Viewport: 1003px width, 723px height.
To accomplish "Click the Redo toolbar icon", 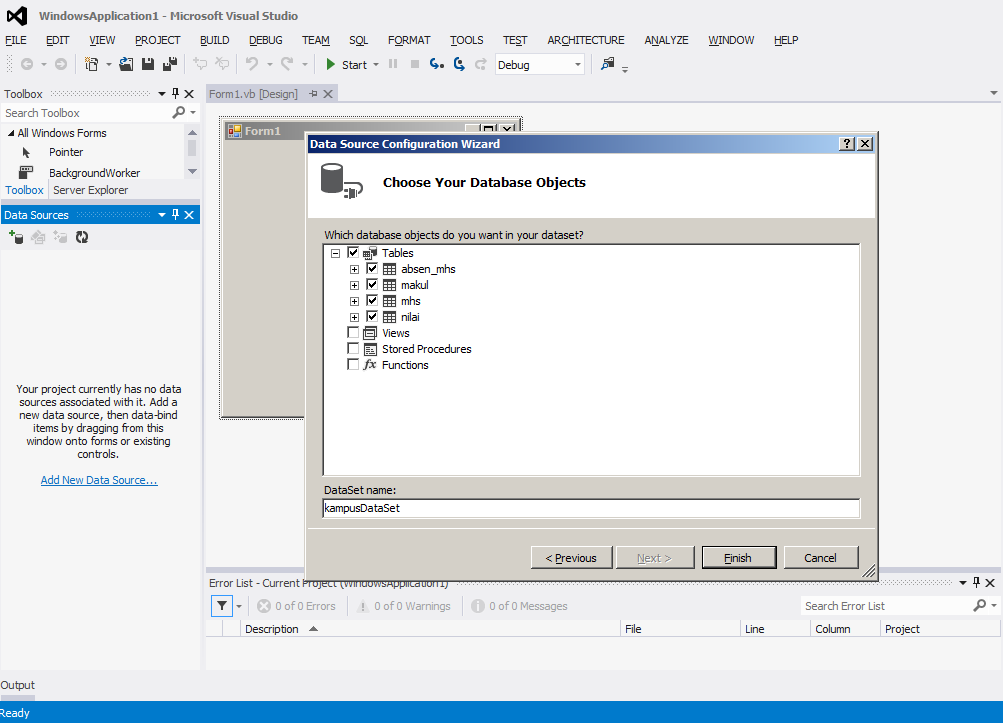I will pos(287,64).
